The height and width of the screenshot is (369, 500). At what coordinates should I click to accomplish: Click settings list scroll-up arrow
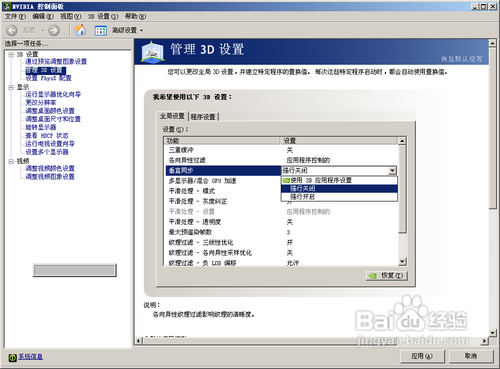tap(402, 141)
